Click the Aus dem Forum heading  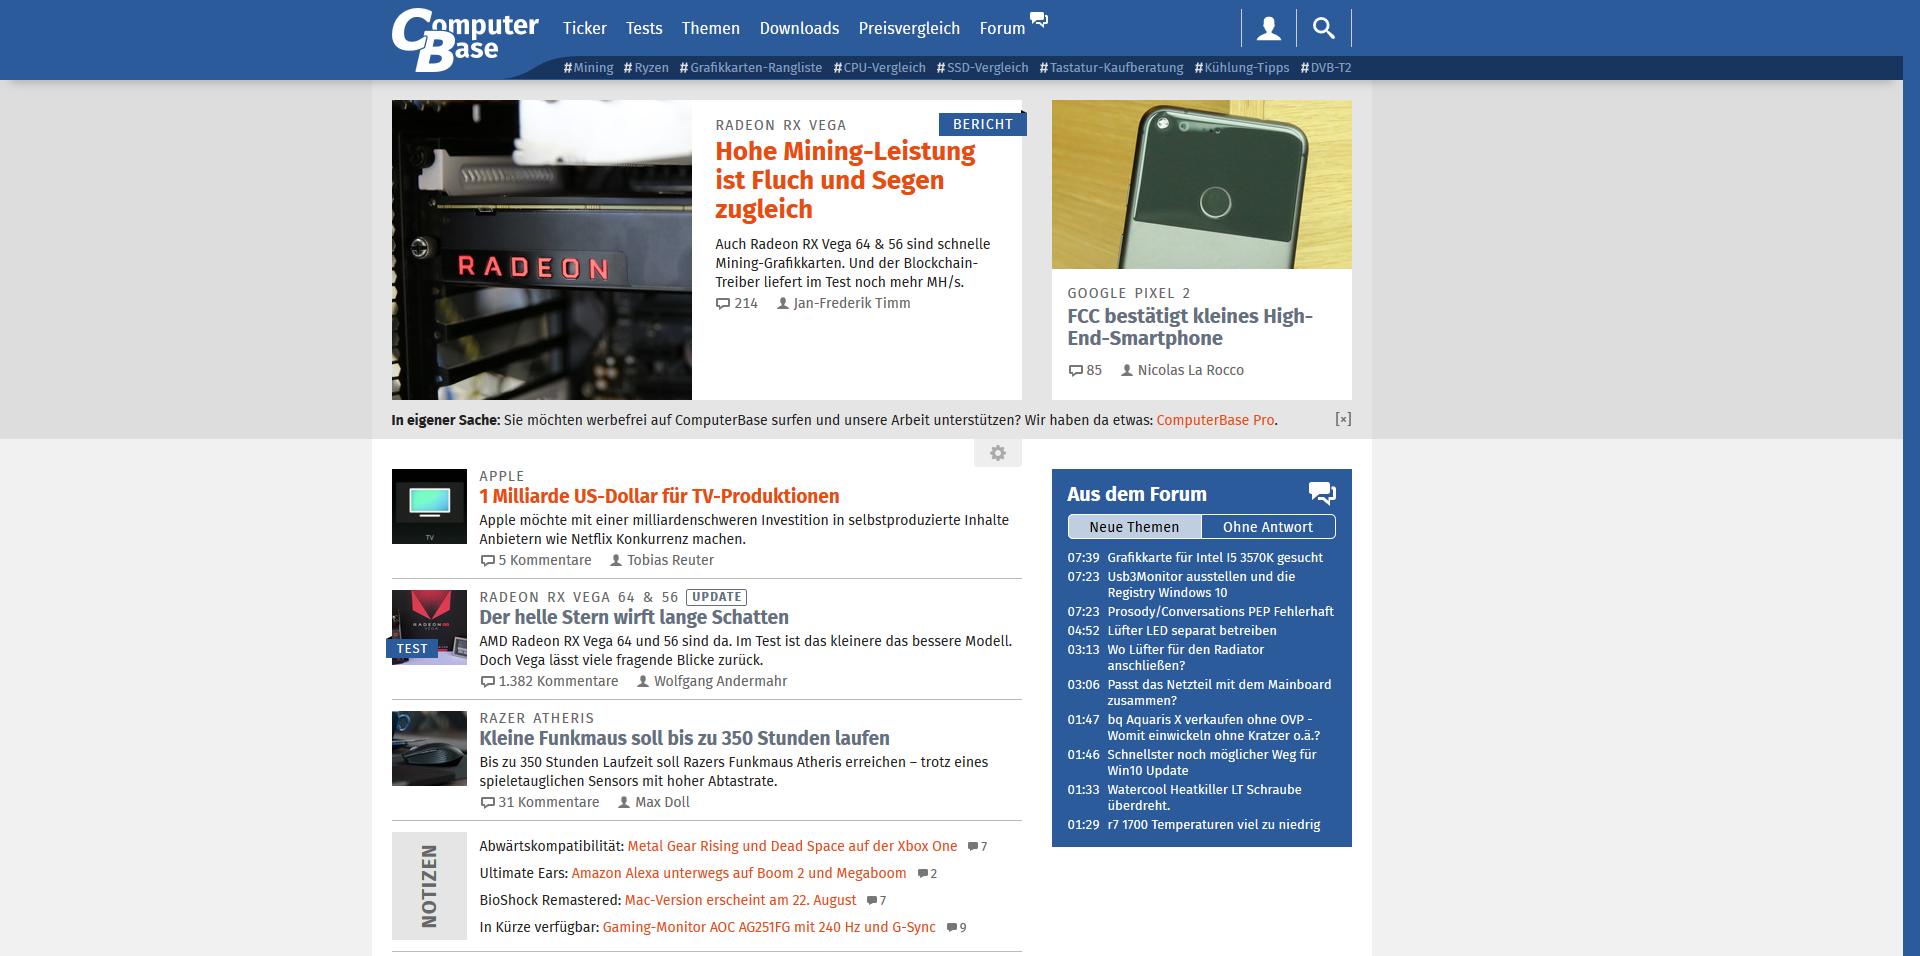click(x=1137, y=494)
